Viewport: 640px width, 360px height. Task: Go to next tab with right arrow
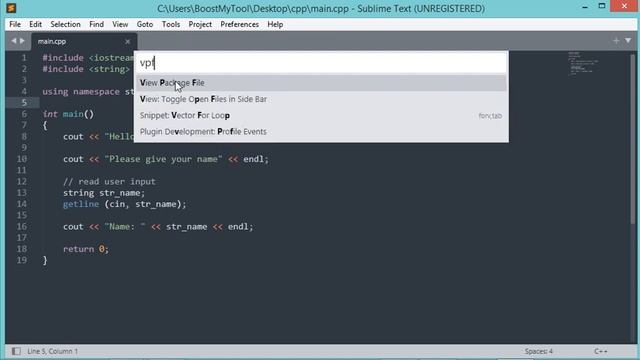click(x=22, y=41)
